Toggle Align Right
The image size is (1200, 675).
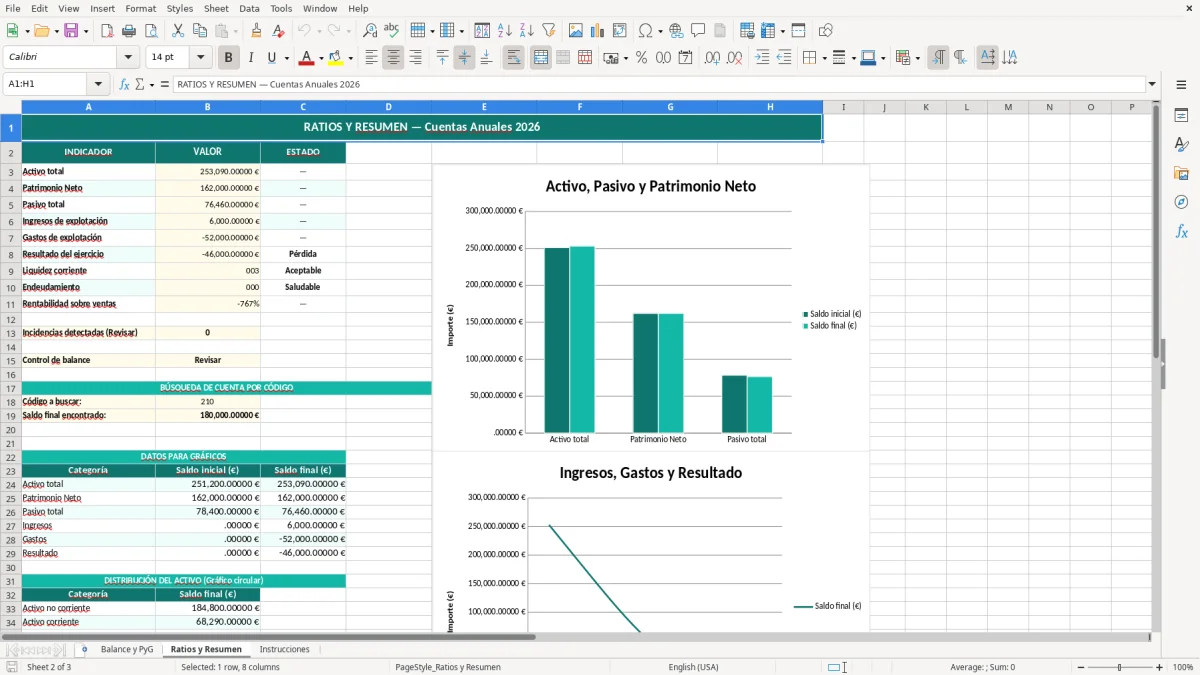415,58
